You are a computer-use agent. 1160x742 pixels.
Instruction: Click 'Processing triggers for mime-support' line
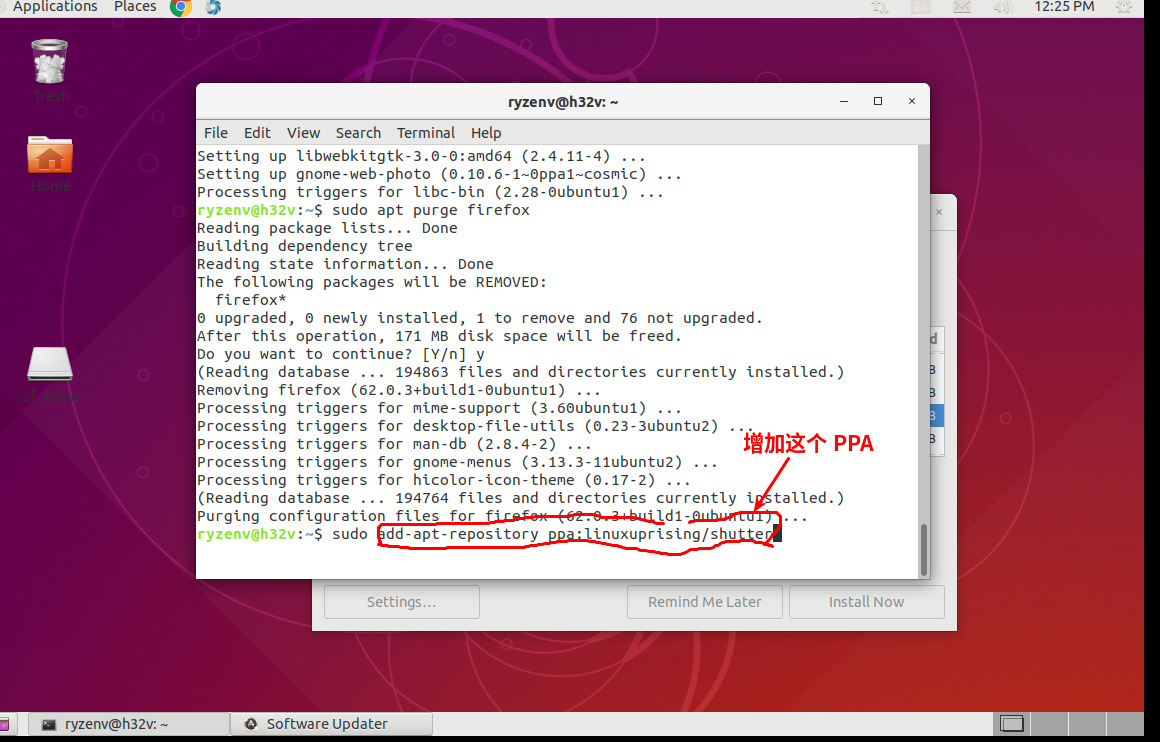pos(439,408)
